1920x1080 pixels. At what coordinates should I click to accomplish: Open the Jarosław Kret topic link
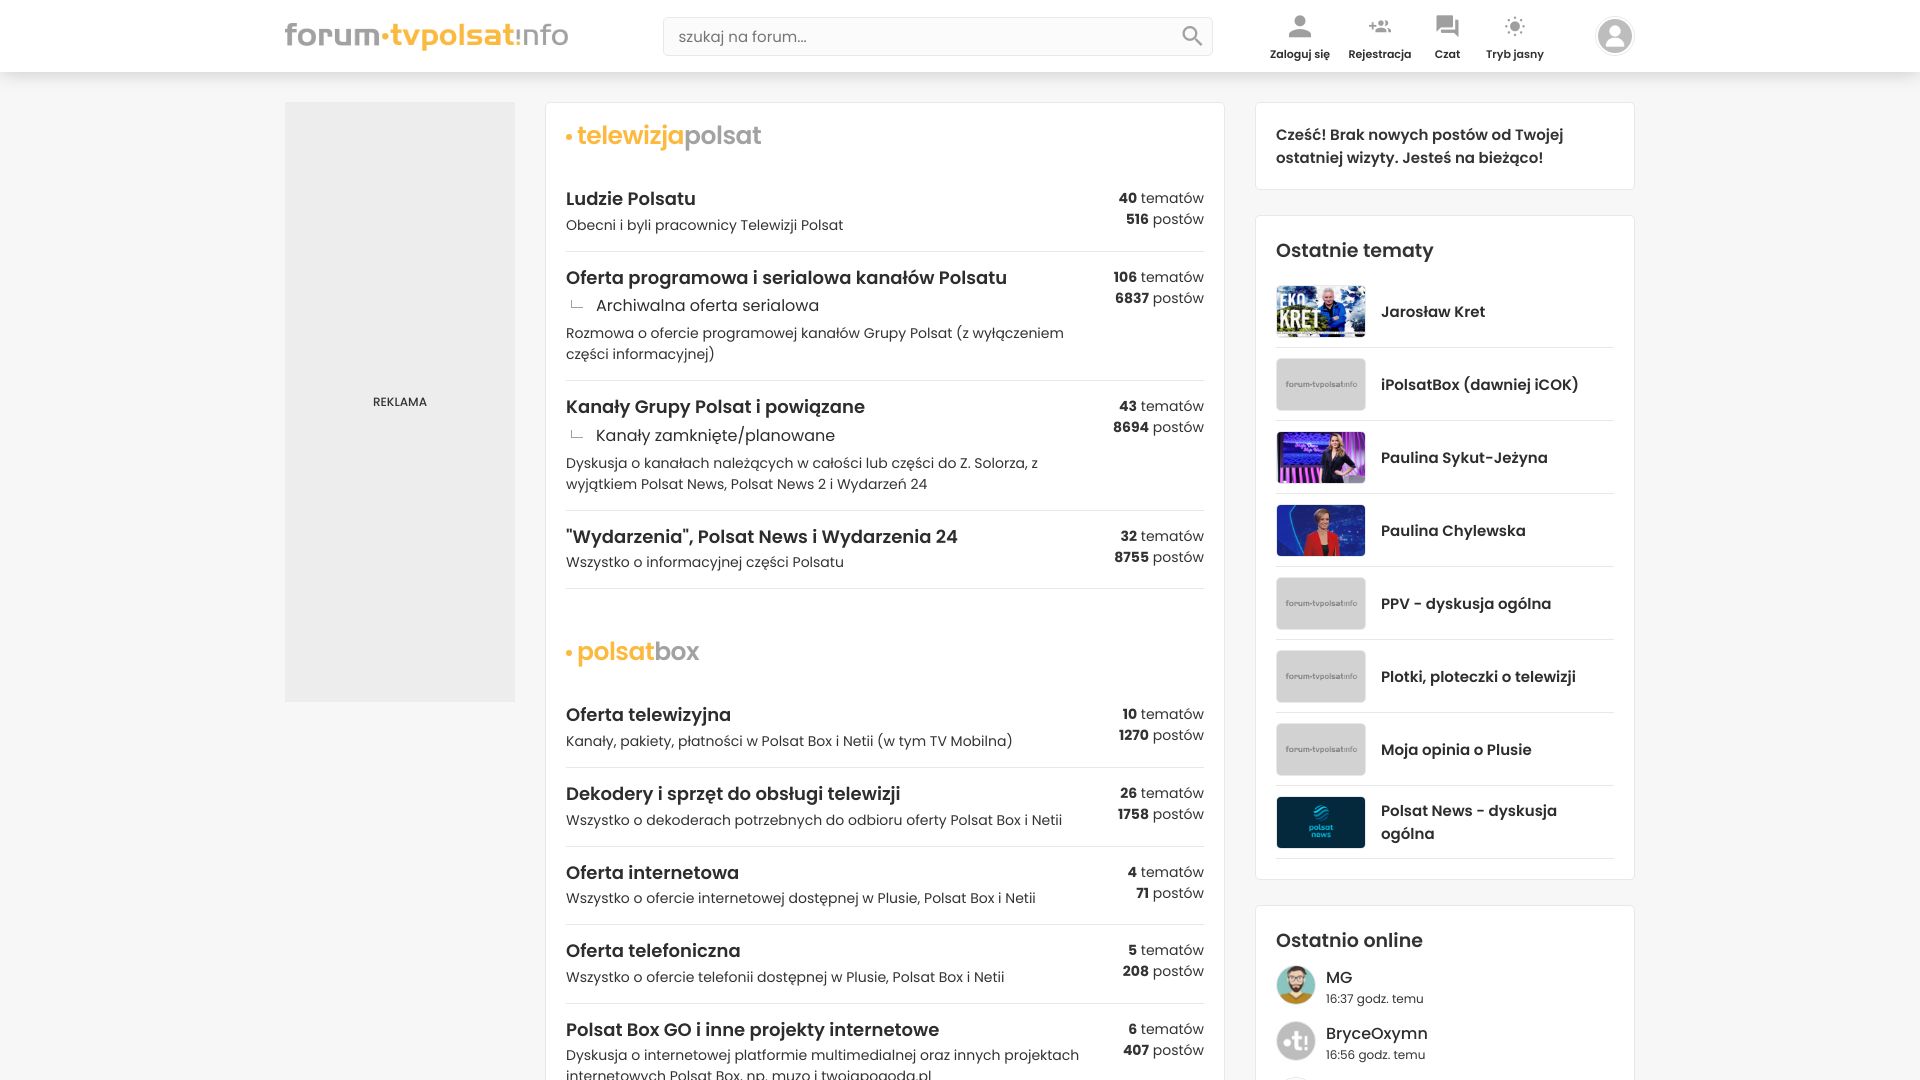(1432, 312)
